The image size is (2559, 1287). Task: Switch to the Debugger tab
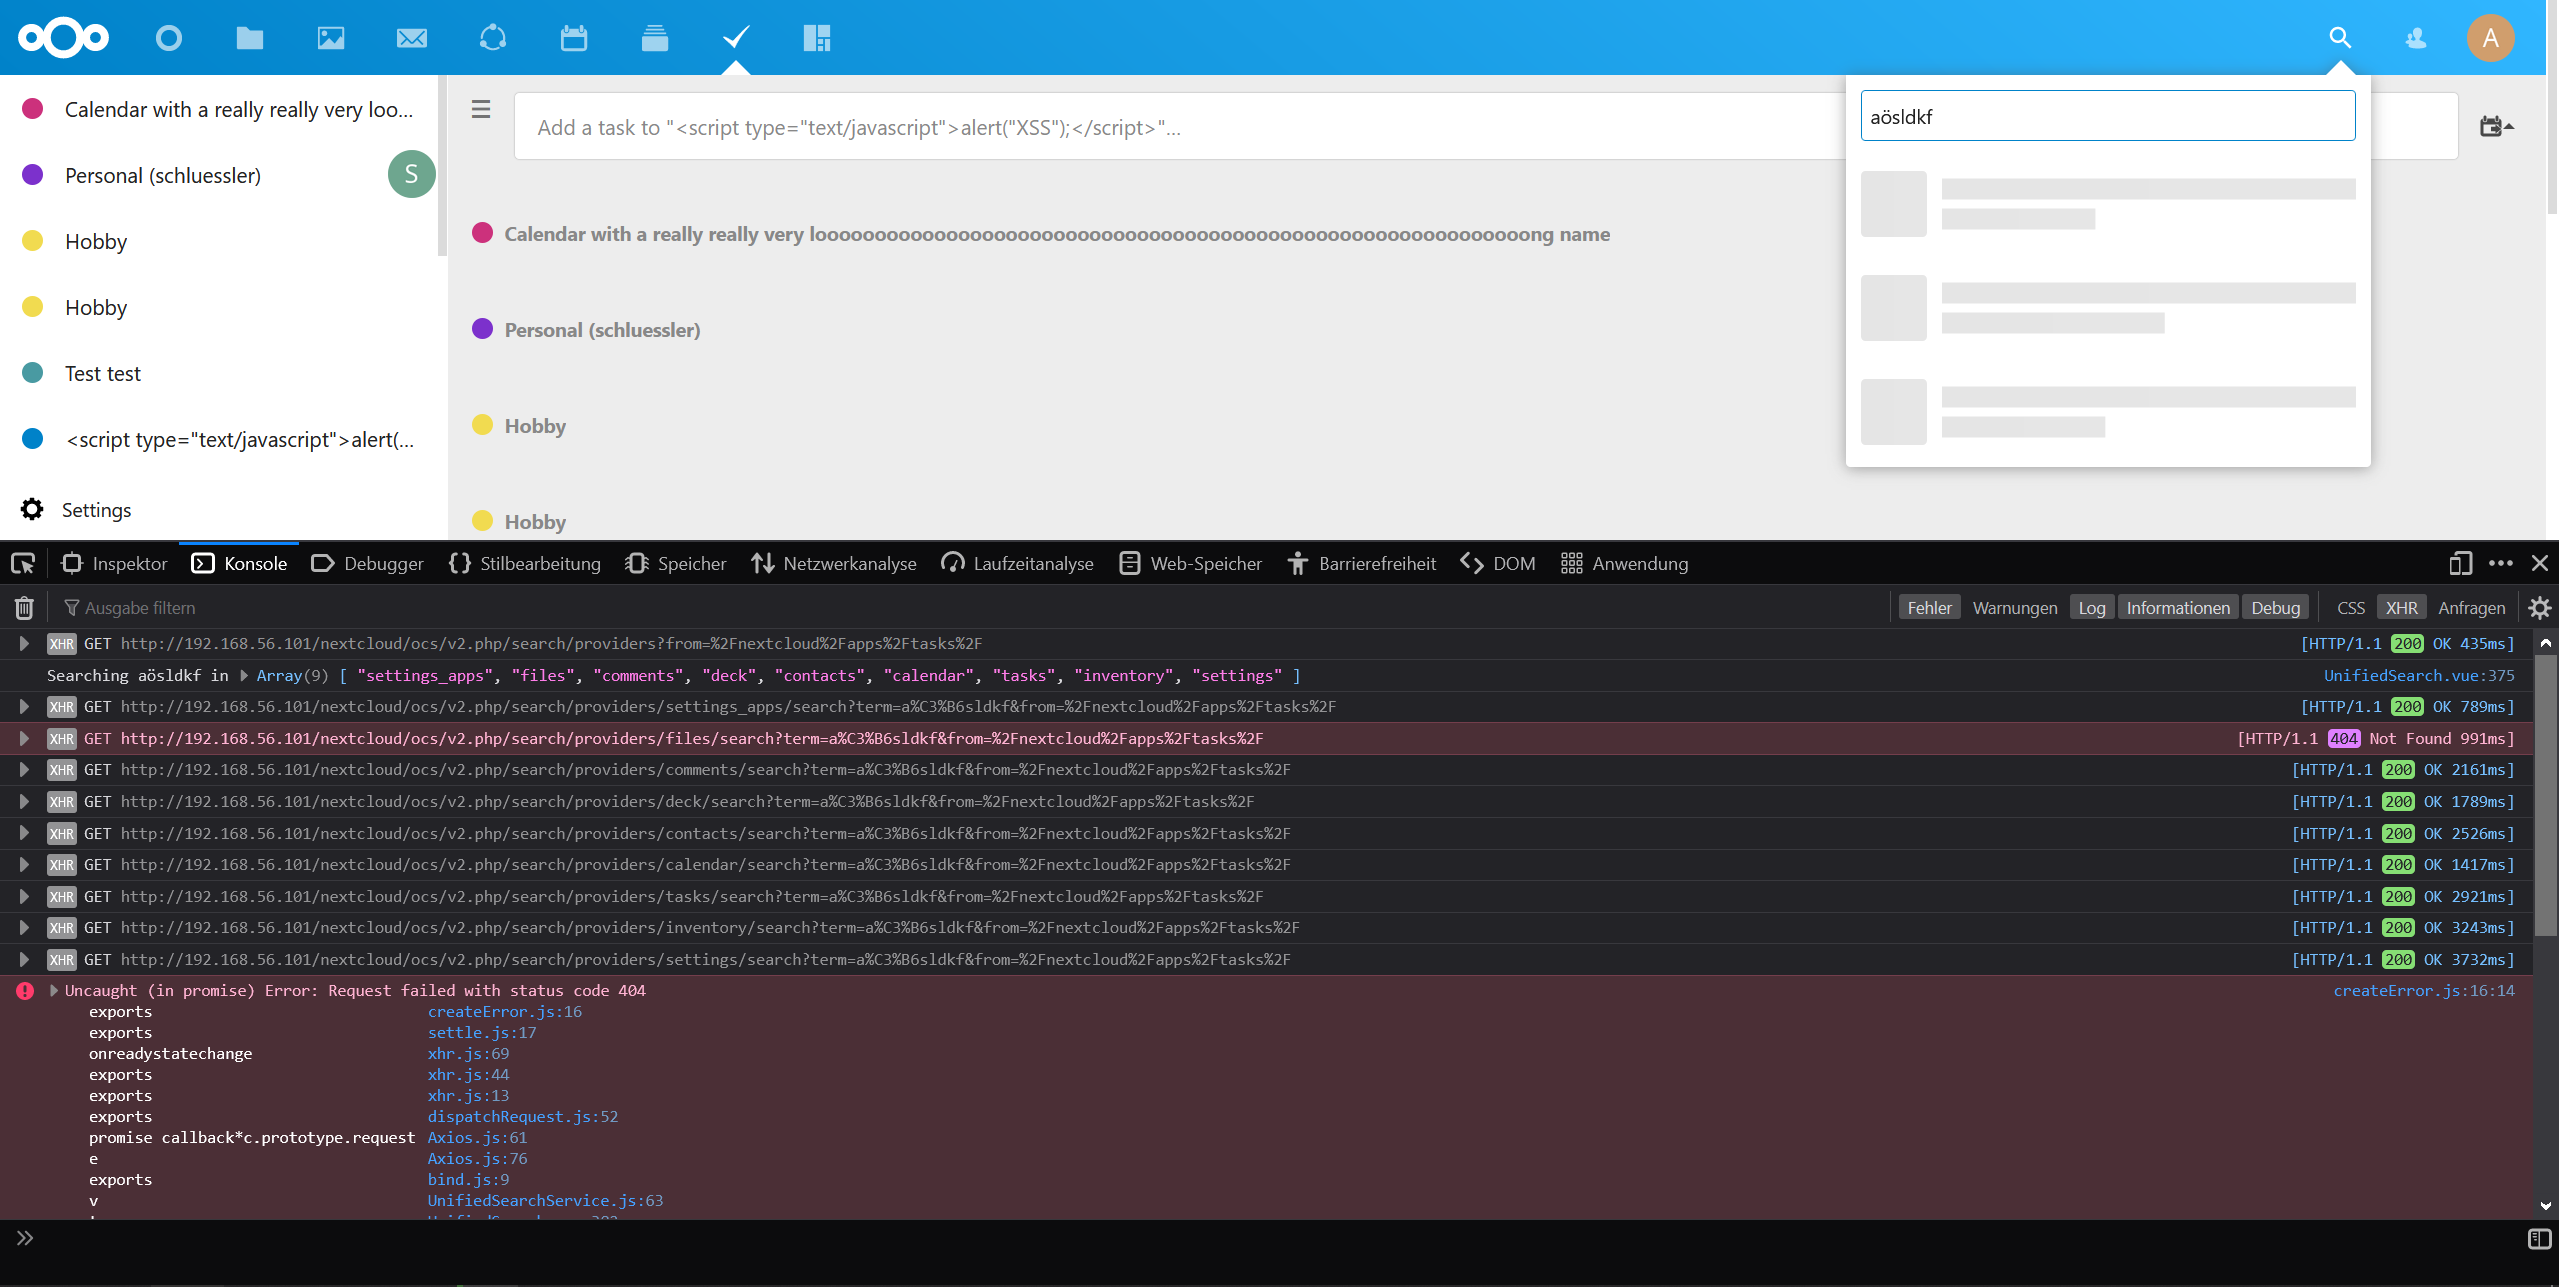[368, 563]
